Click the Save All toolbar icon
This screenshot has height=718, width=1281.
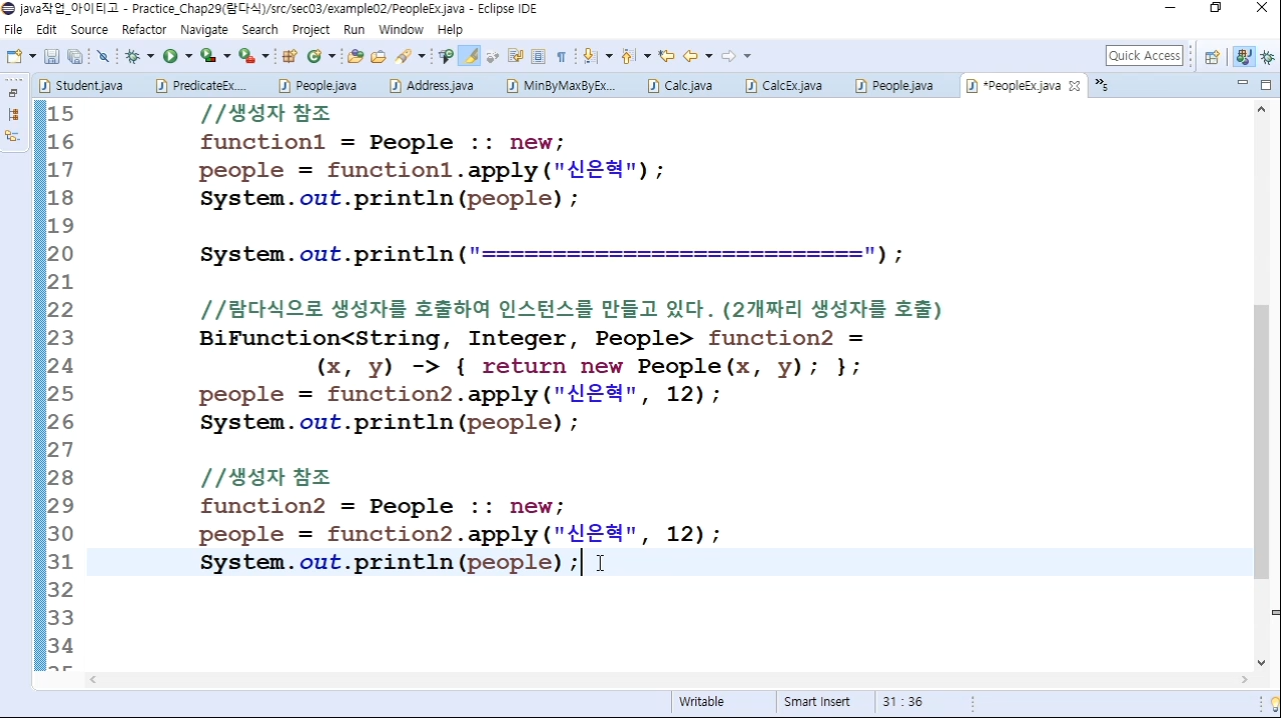click(x=74, y=56)
